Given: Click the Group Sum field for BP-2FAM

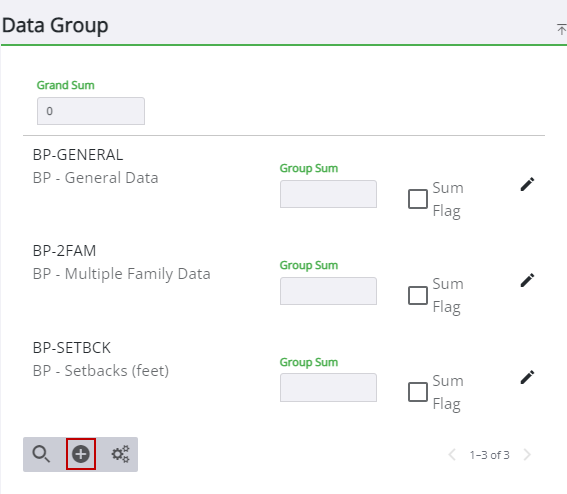Looking at the screenshot, I should (328, 291).
